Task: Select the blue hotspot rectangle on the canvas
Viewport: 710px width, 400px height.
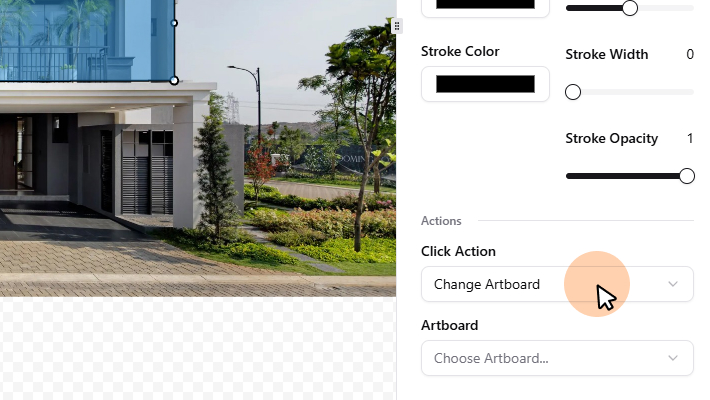Action: [x=87, y=40]
